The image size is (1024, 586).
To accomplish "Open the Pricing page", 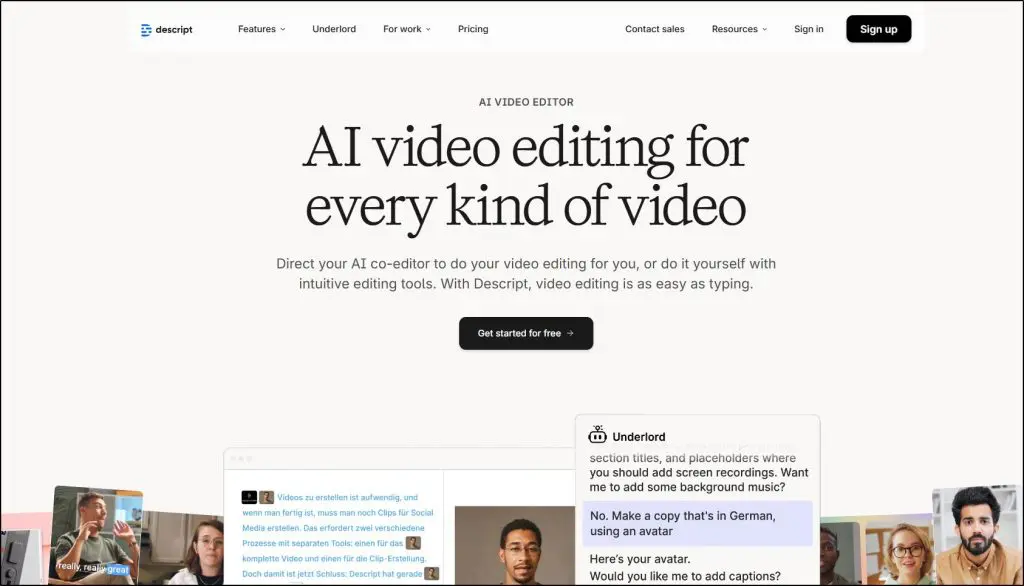I will 473,29.
